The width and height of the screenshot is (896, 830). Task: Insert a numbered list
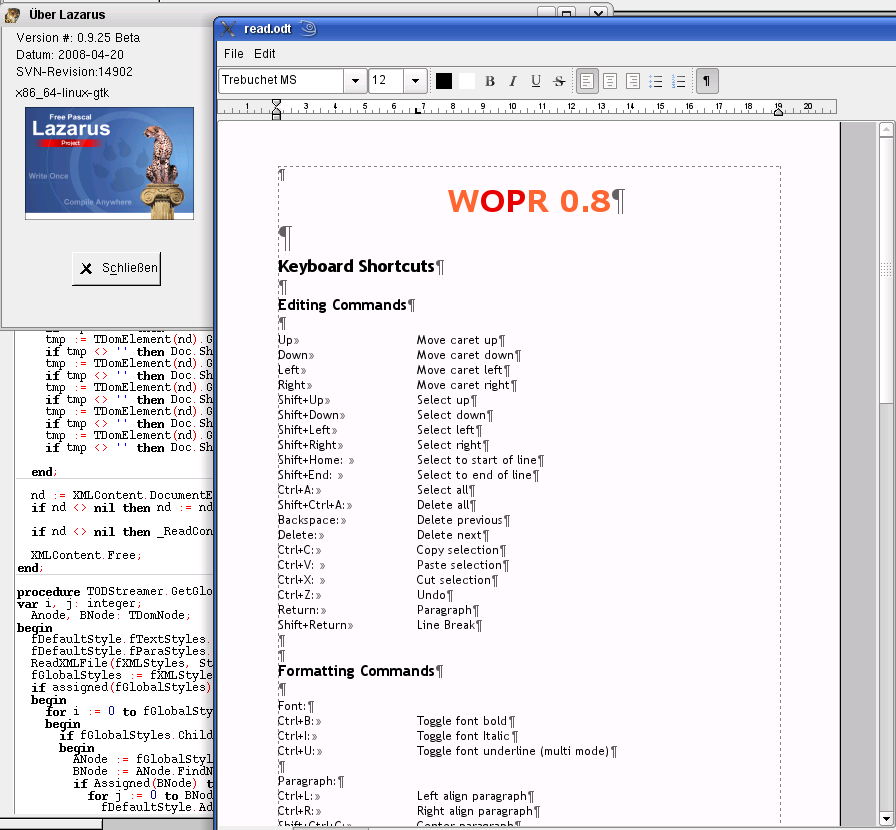click(x=680, y=81)
